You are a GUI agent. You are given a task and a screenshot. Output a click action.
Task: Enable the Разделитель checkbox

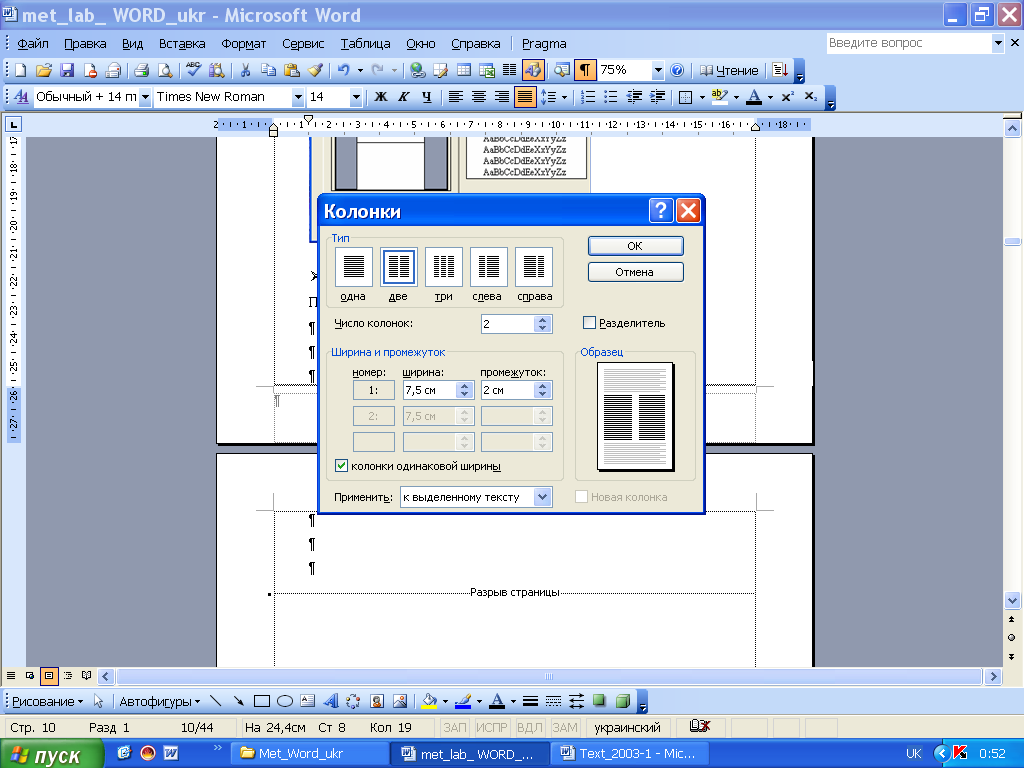coord(589,323)
